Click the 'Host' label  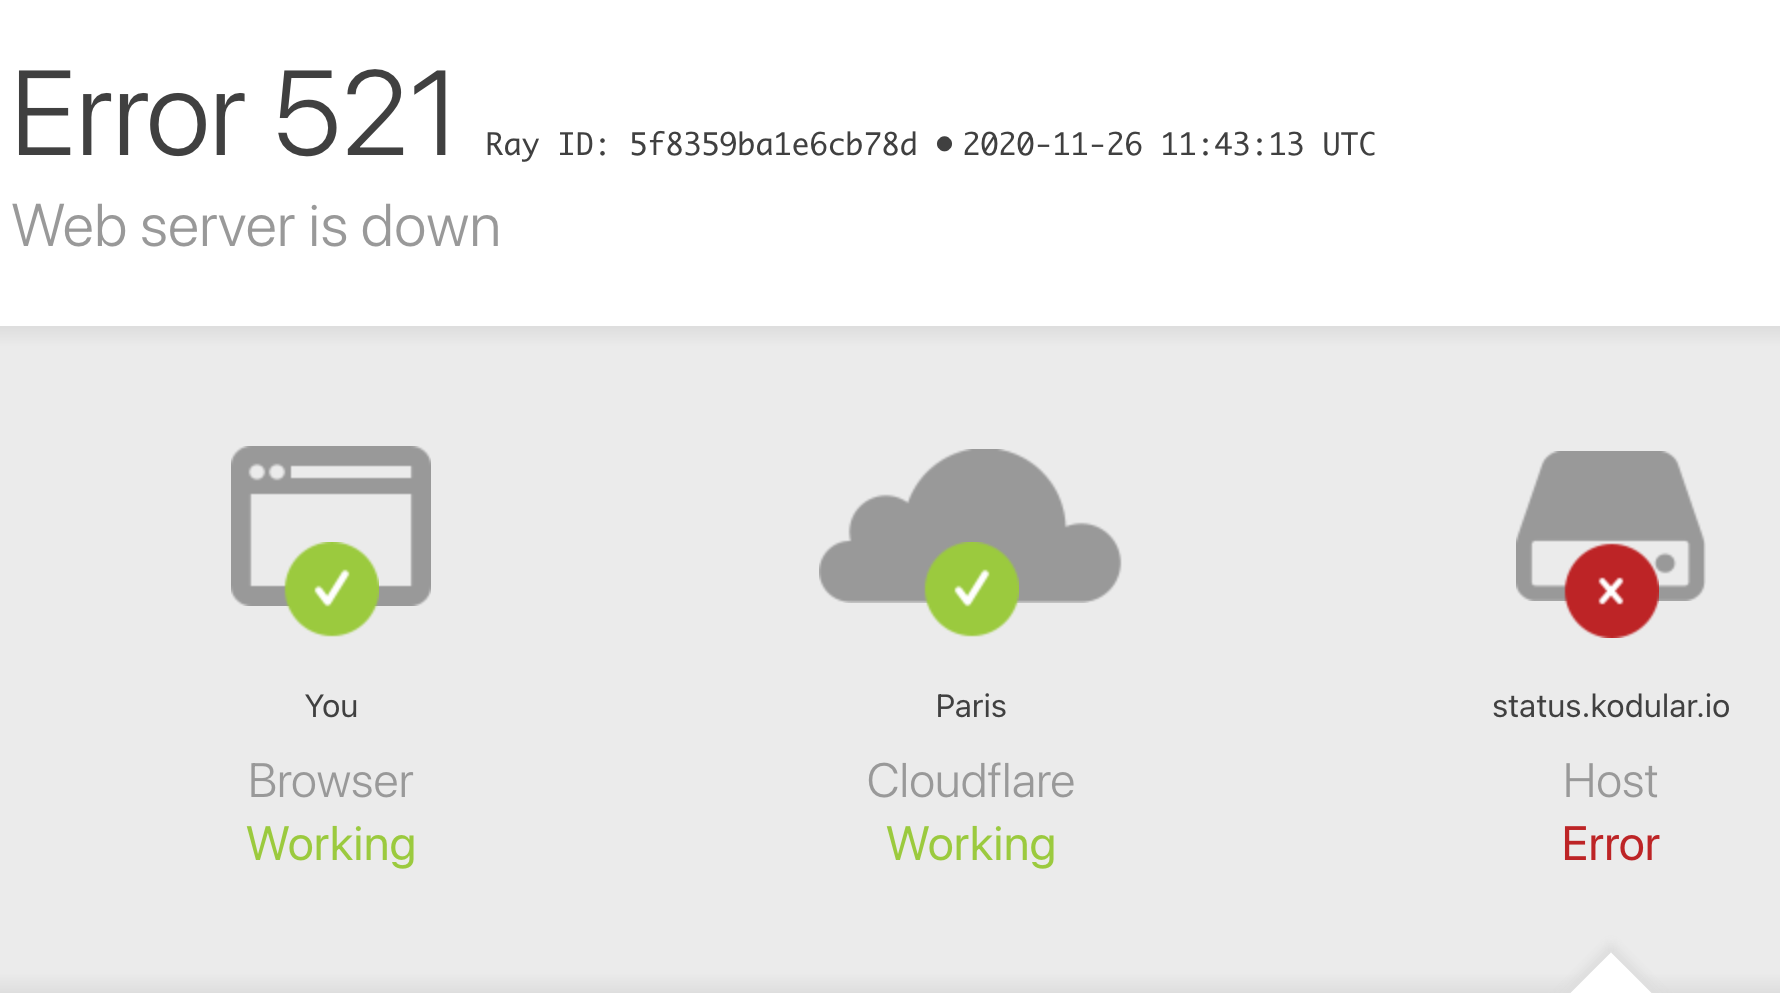(1611, 781)
